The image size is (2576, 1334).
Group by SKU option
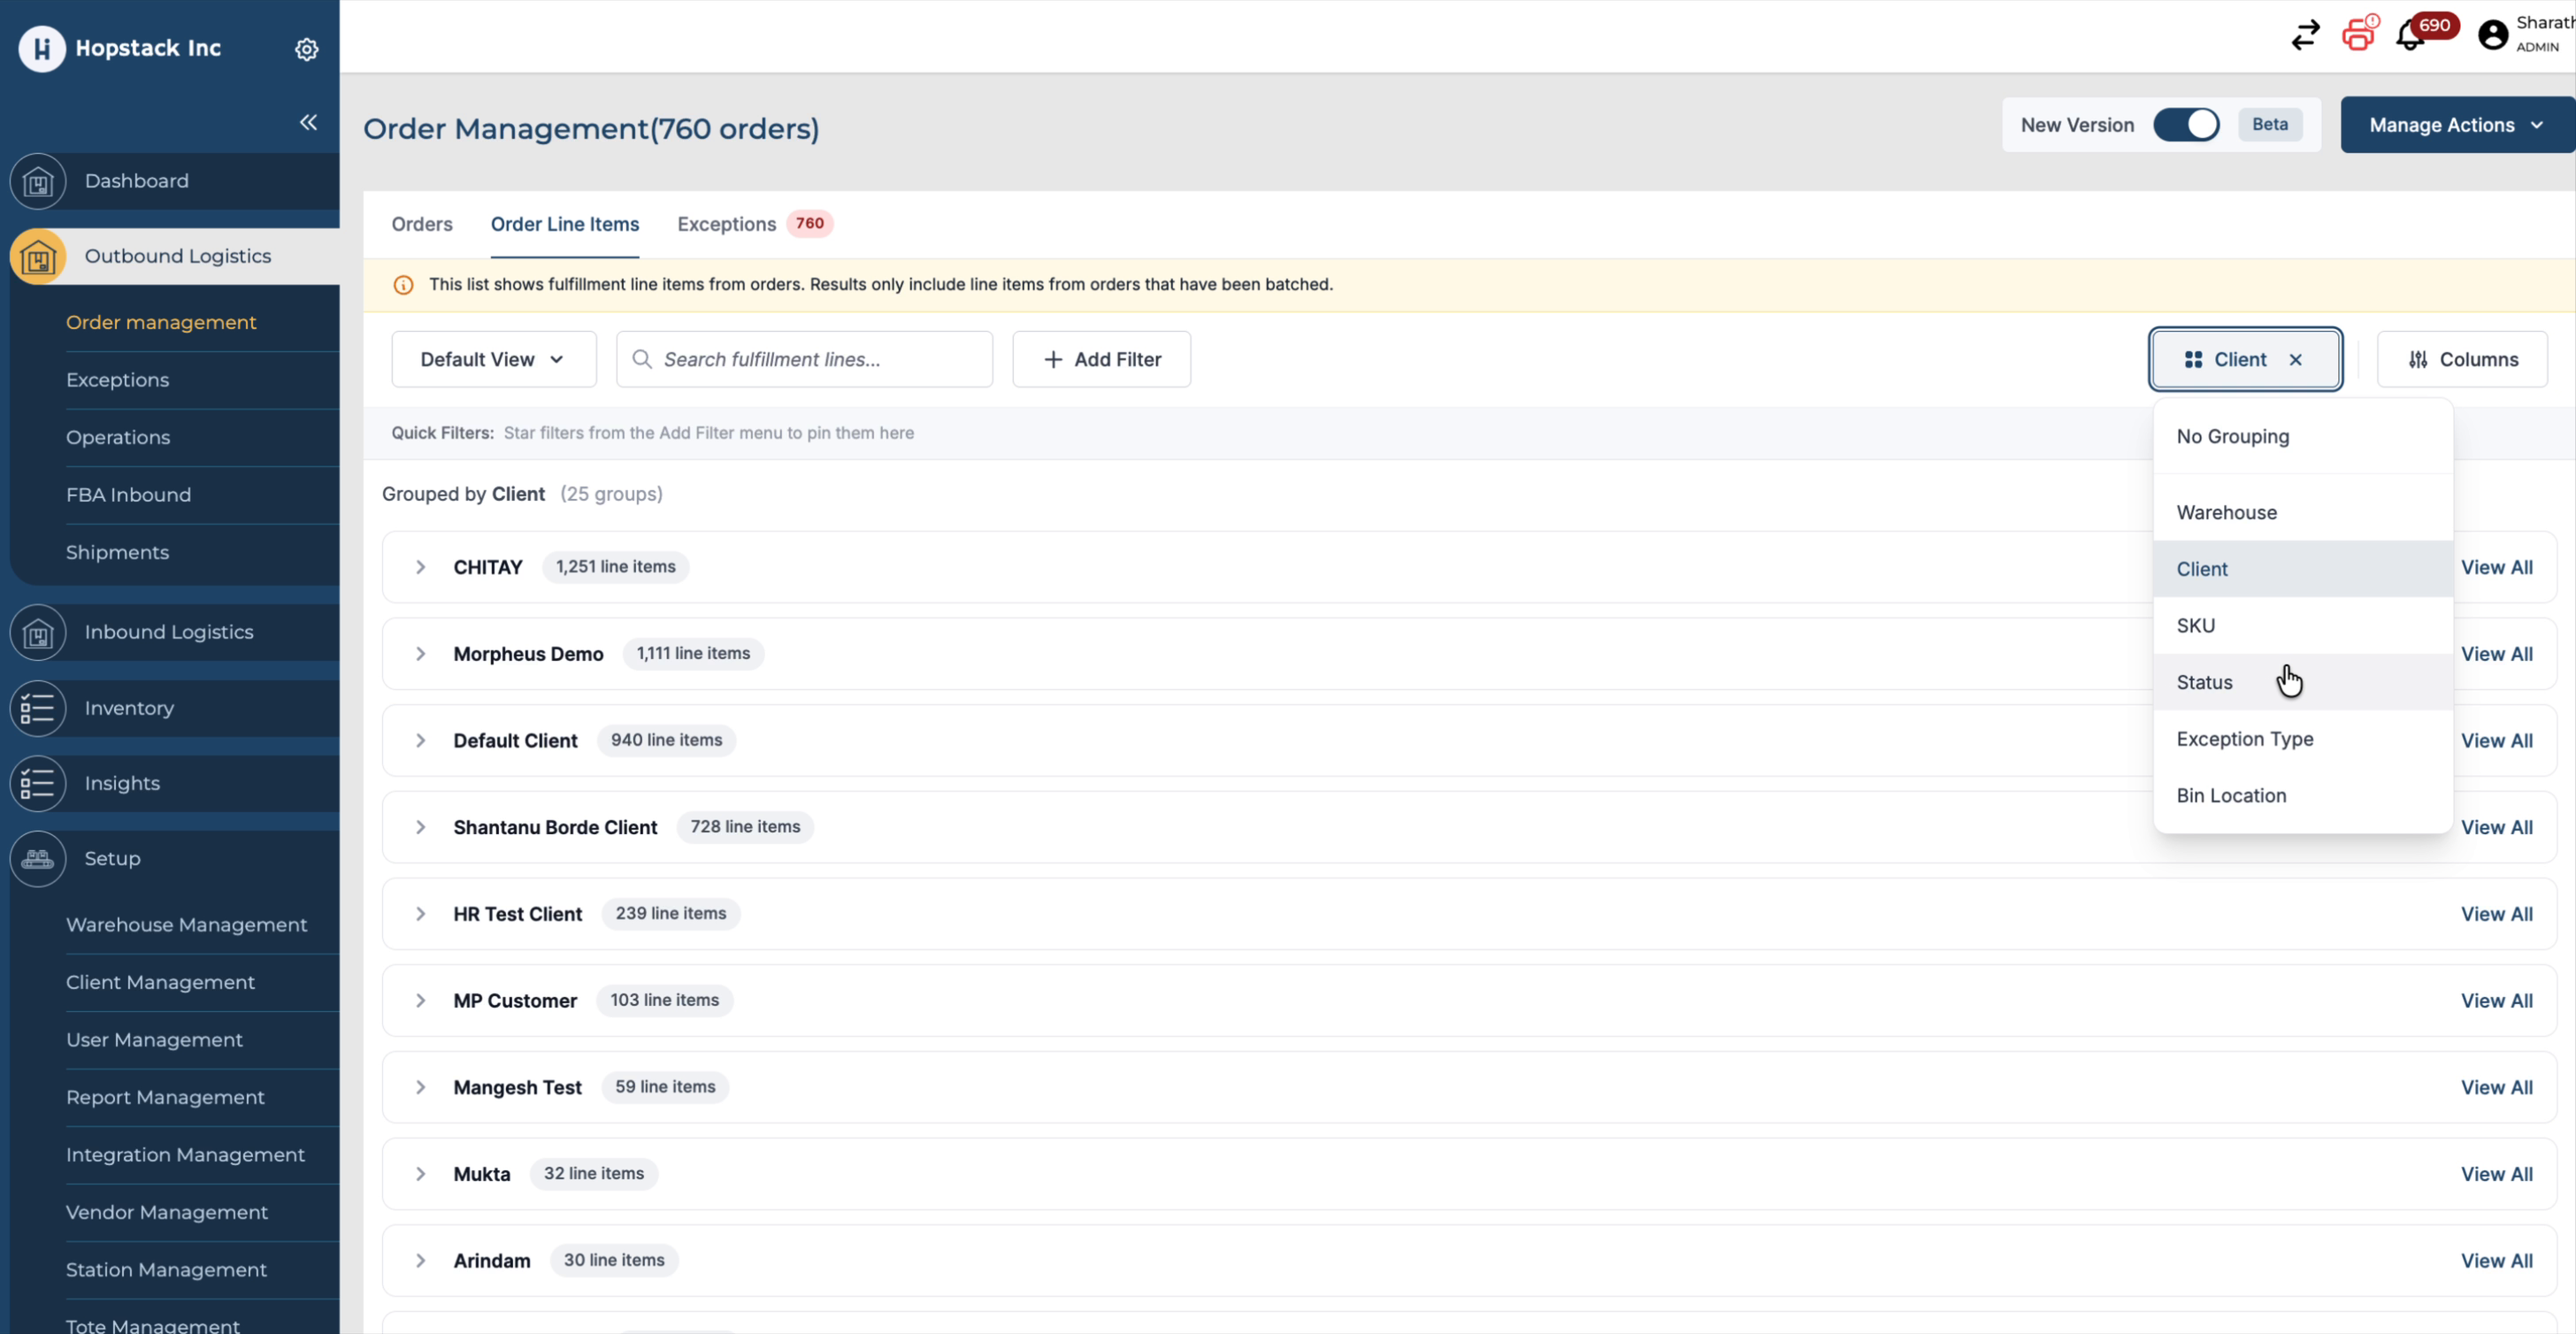[2303, 626]
